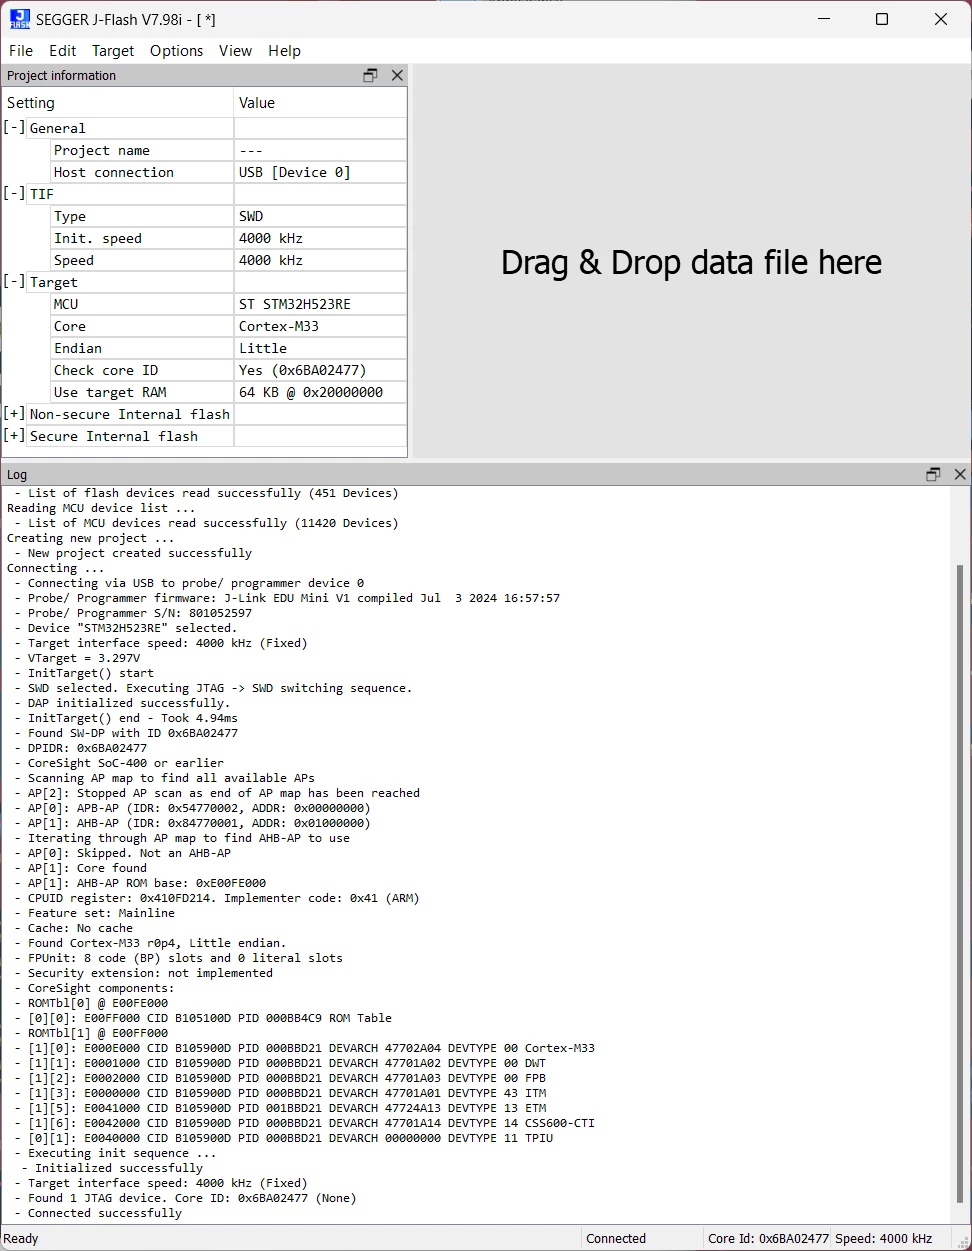Click the CPUID register log line

click(217, 898)
